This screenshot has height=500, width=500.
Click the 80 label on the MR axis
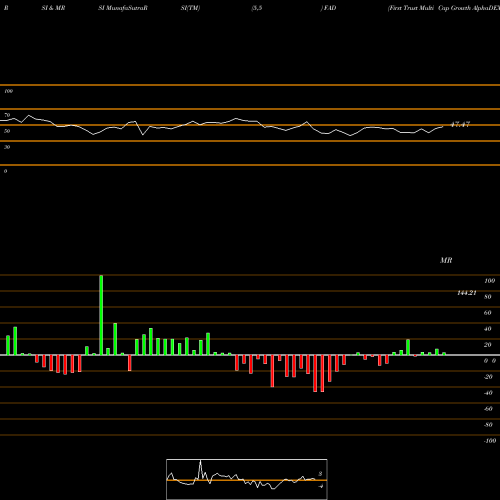click(488, 297)
